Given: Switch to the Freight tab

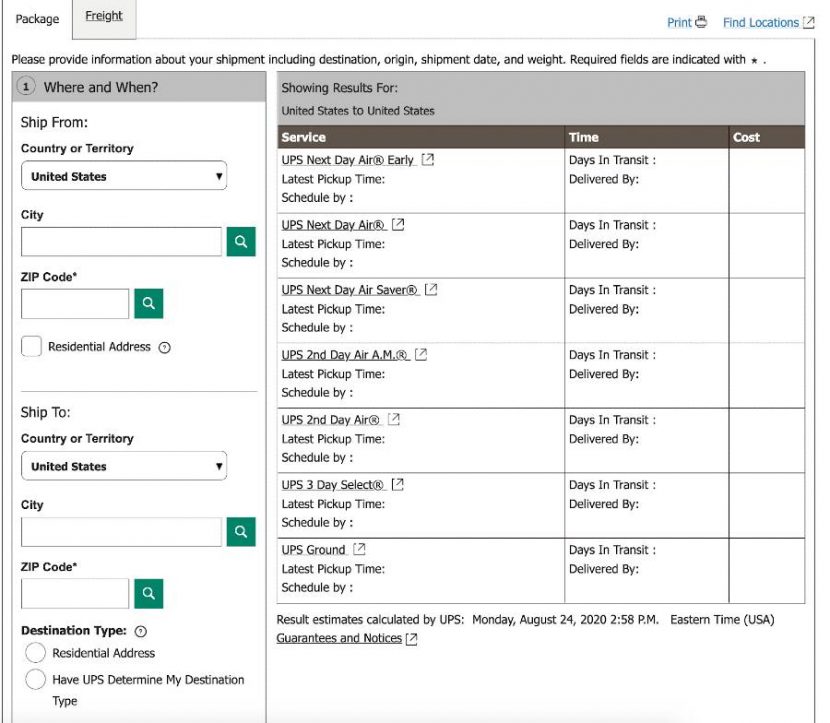Looking at the screenshot, I should [x=104, y=16].
